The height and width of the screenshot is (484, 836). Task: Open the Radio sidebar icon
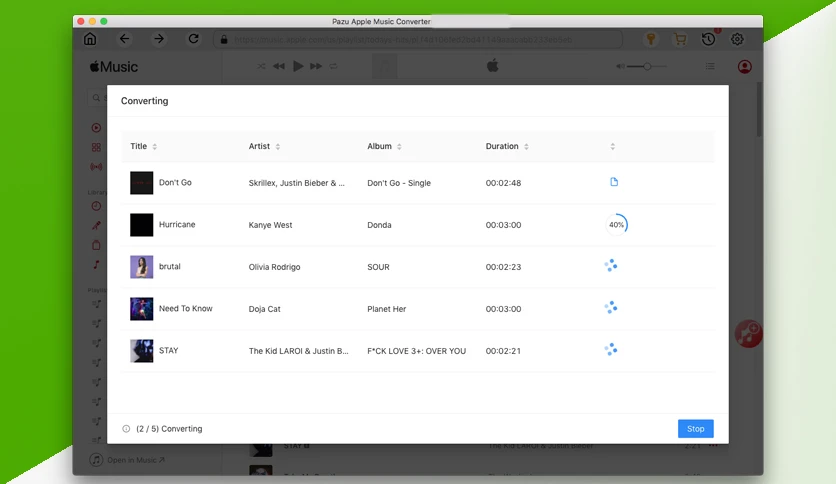click(96, 167)
